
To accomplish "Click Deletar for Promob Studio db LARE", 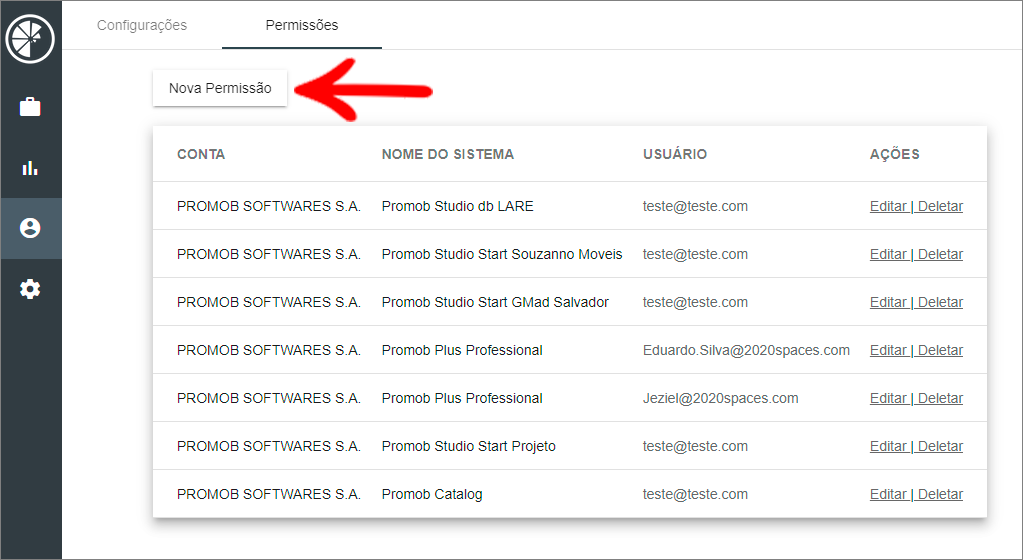I will [940, 206].
